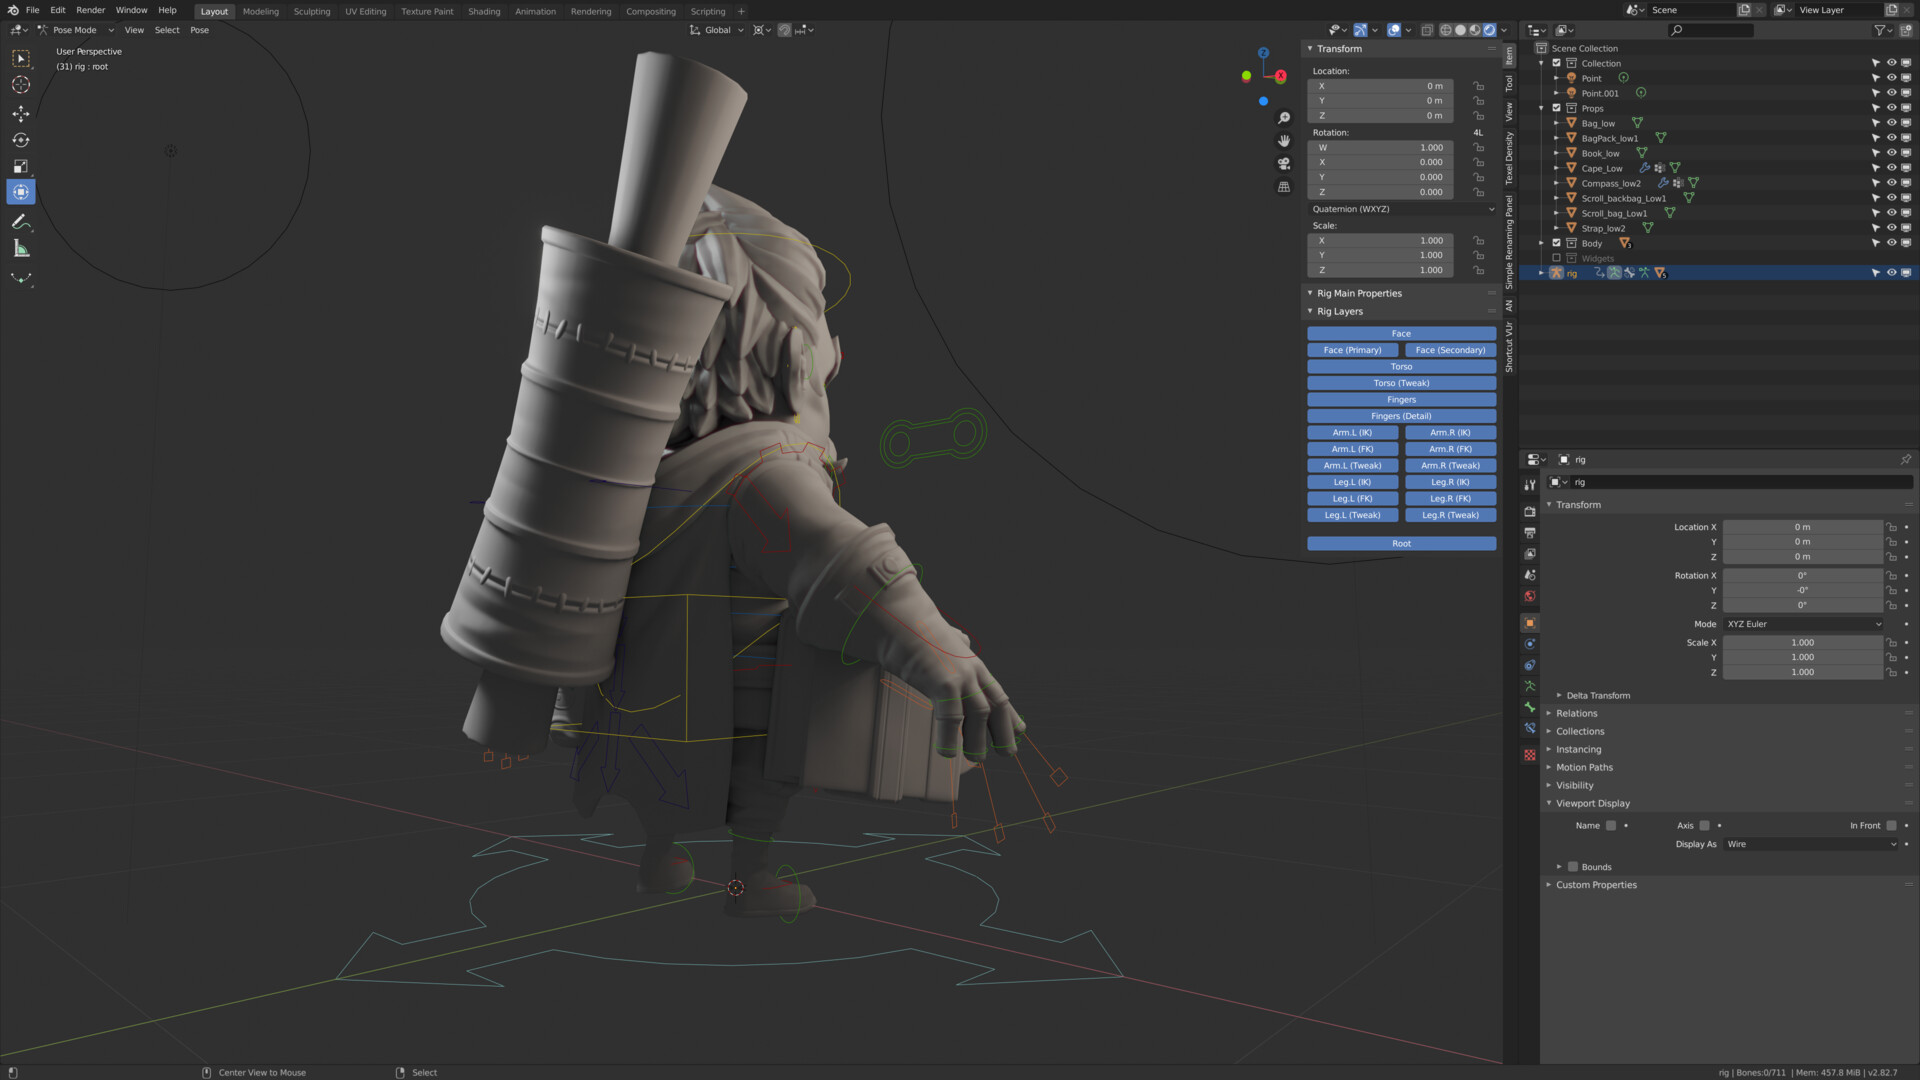This screenshot has height=1080, width=1920.
Task: Enable the Widgets collection checkbox
Action: (x=1556, y=258)
